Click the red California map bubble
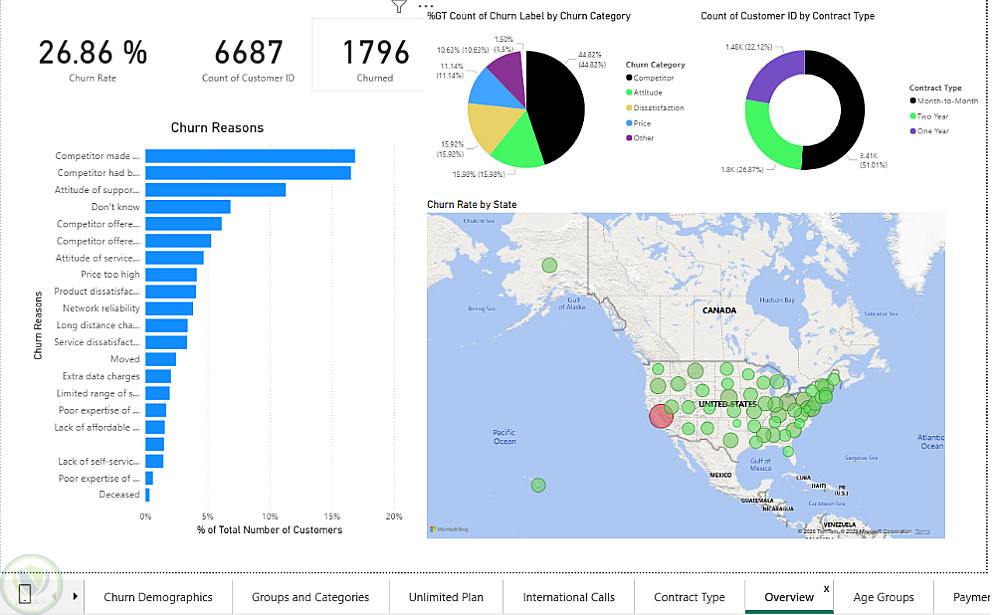 [661, 416]
